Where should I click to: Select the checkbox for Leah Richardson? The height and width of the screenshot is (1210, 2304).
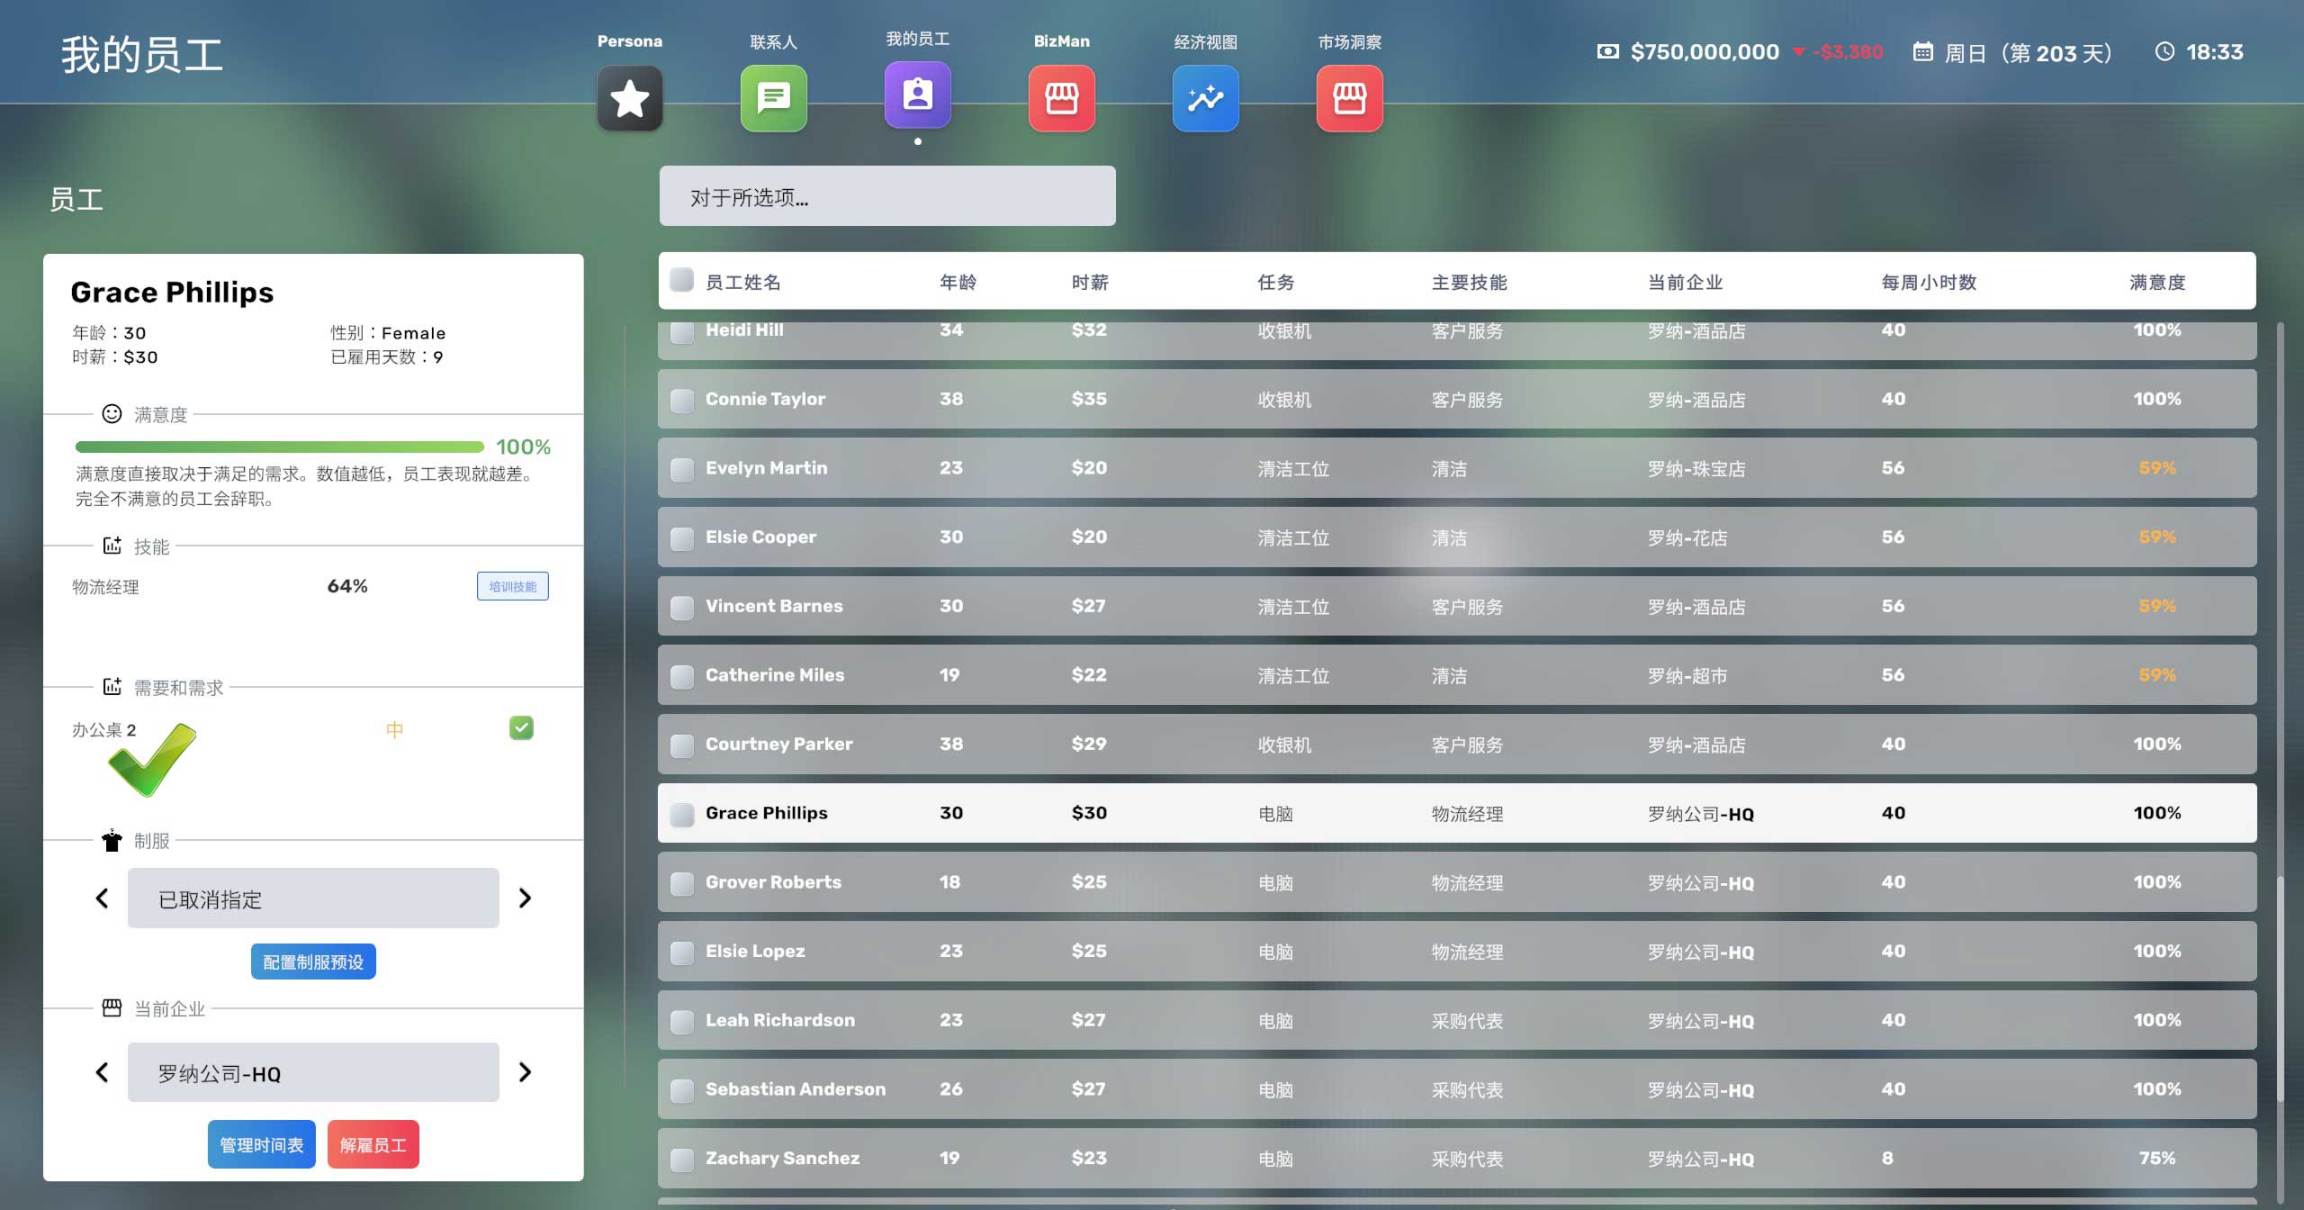(x=682, y=1021)
